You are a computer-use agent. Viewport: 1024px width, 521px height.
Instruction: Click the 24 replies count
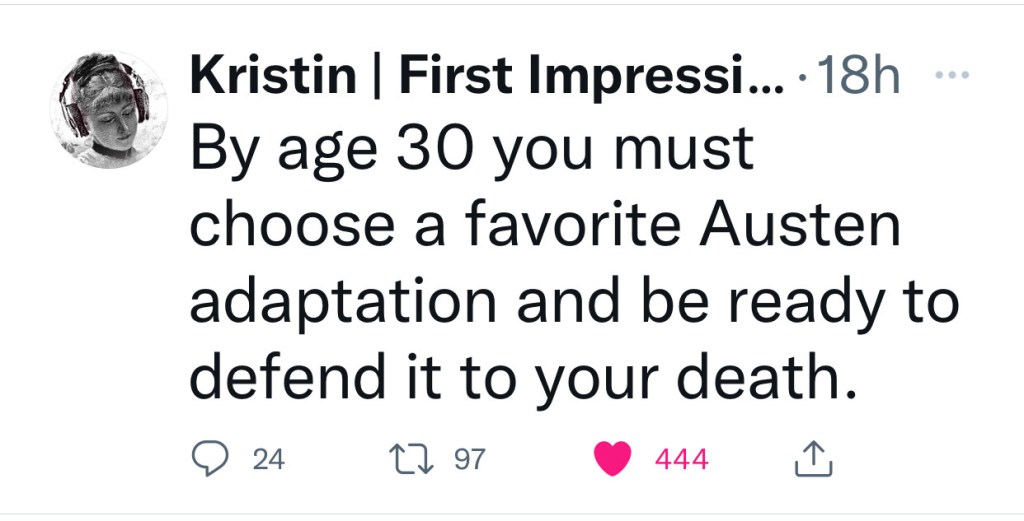269,460
